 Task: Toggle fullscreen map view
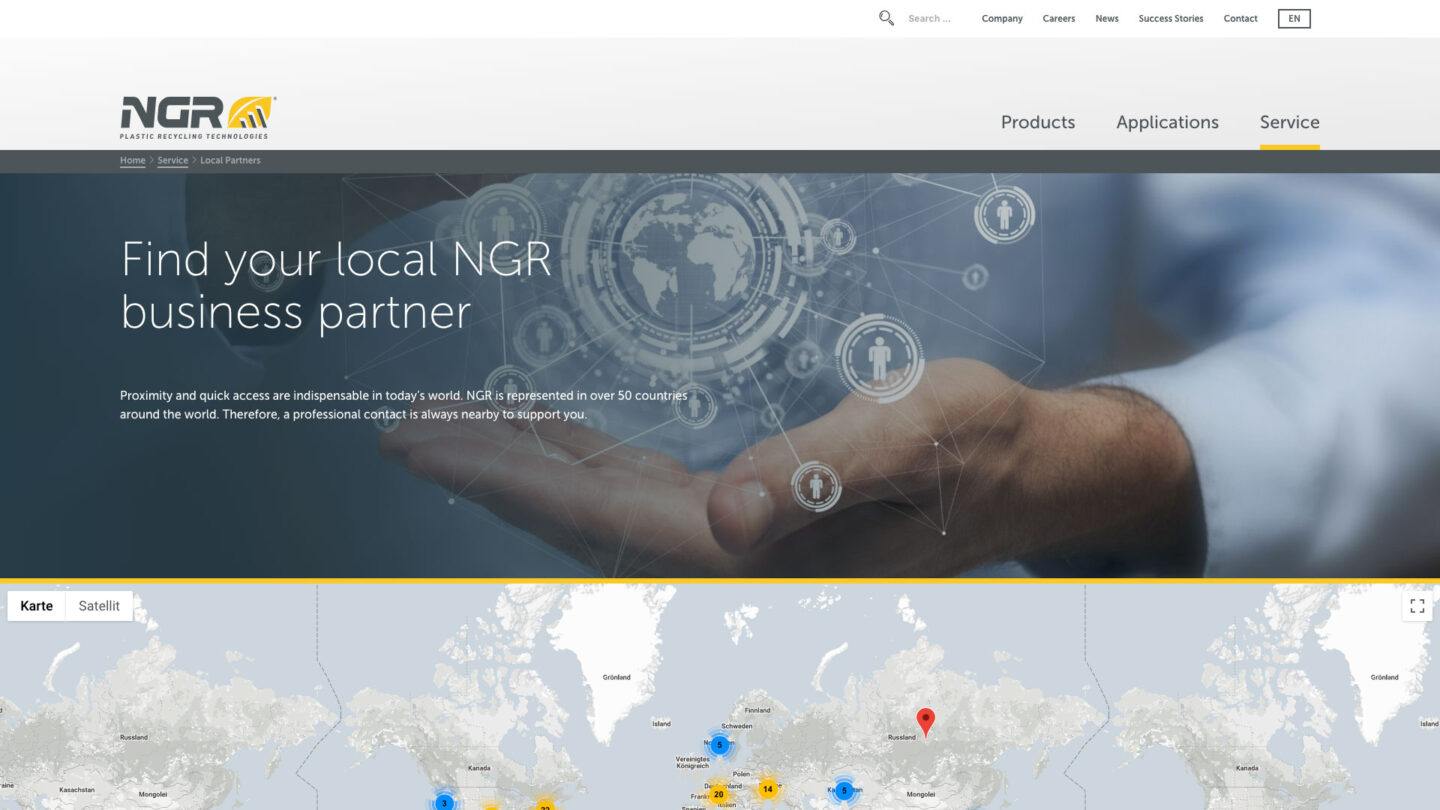tap(1417, 606)
